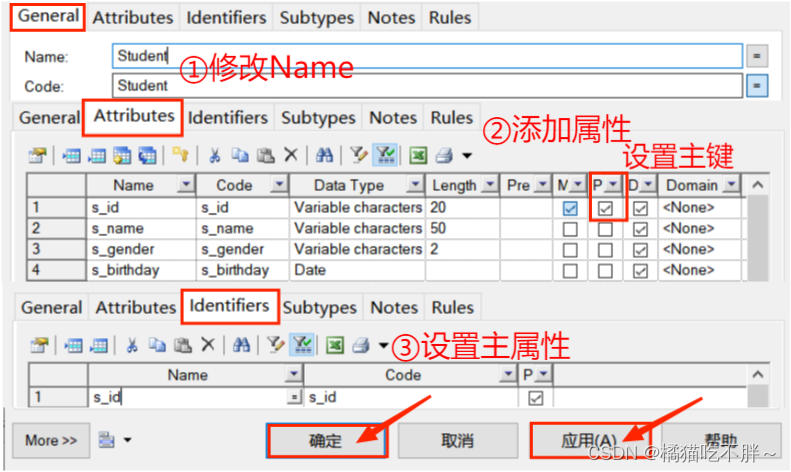Click Properties icon in Attributes toolbar
791x472 pixels.
pyautogui.click(x=38, y=155)
